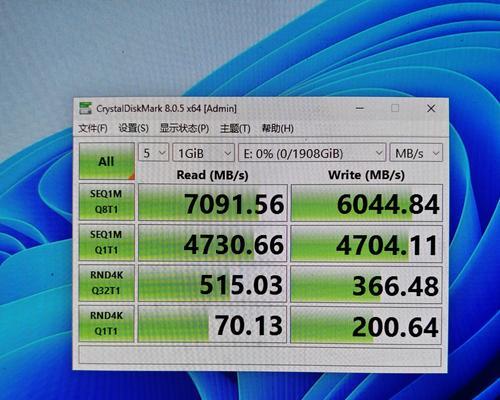Run the RND4K Q1T1 test
This screenshot has height=400, width=500.
tap(107, 323)
